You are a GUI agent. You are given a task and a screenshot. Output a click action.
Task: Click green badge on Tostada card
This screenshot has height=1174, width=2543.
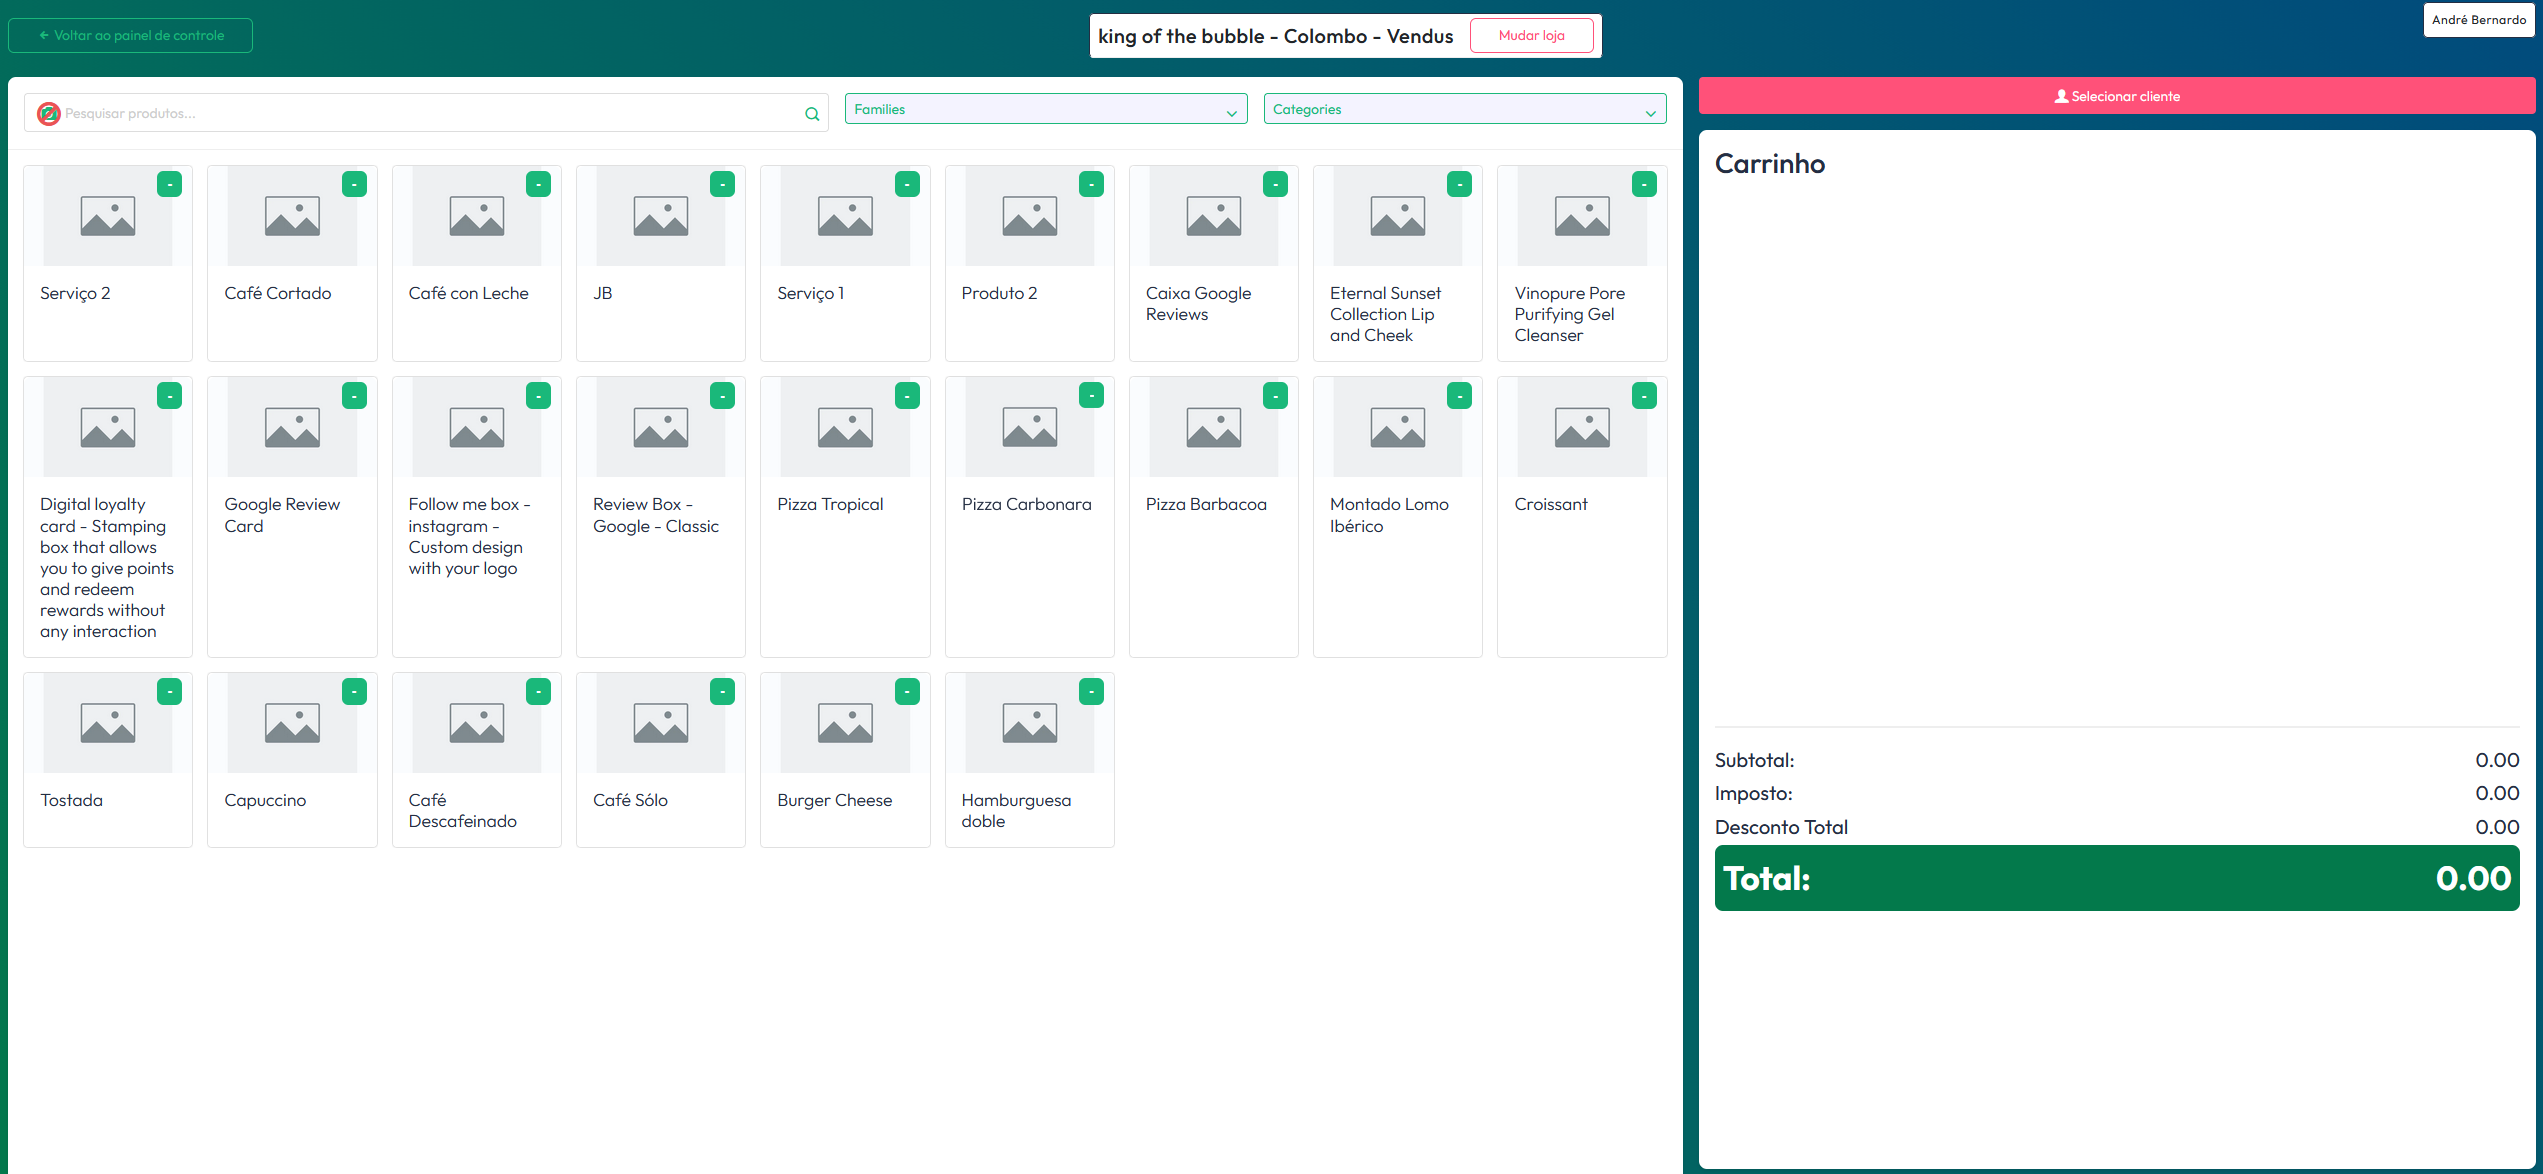(170, 692)
